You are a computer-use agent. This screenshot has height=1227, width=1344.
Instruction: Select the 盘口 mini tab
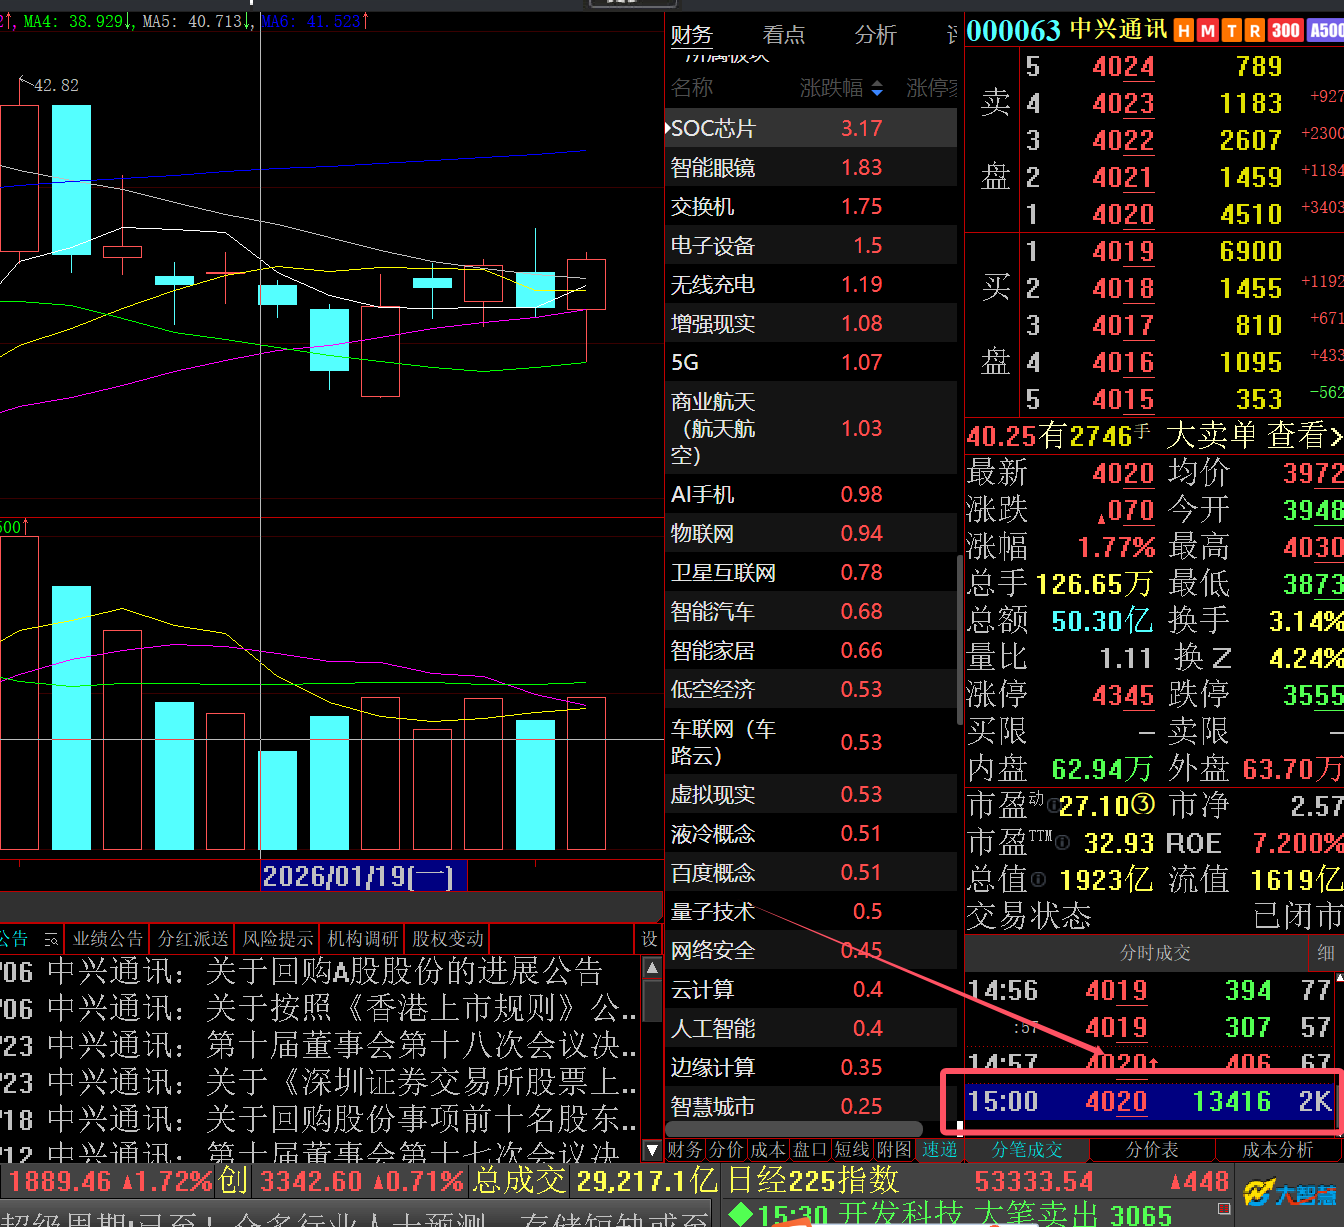point(810,1150)
